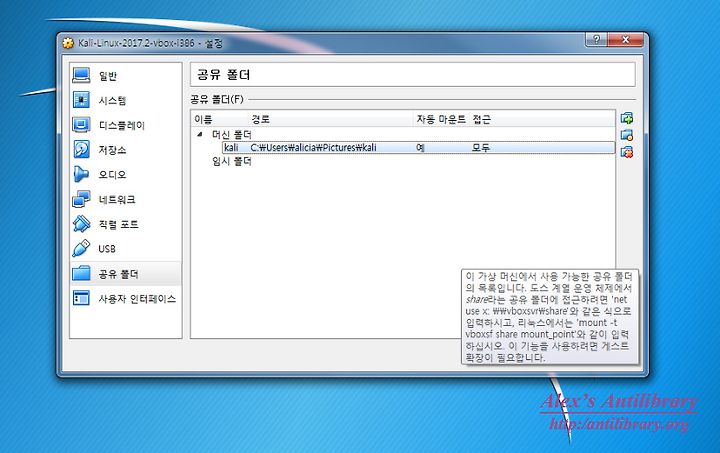Select the 공유 폴더 sidebar category

125,274
